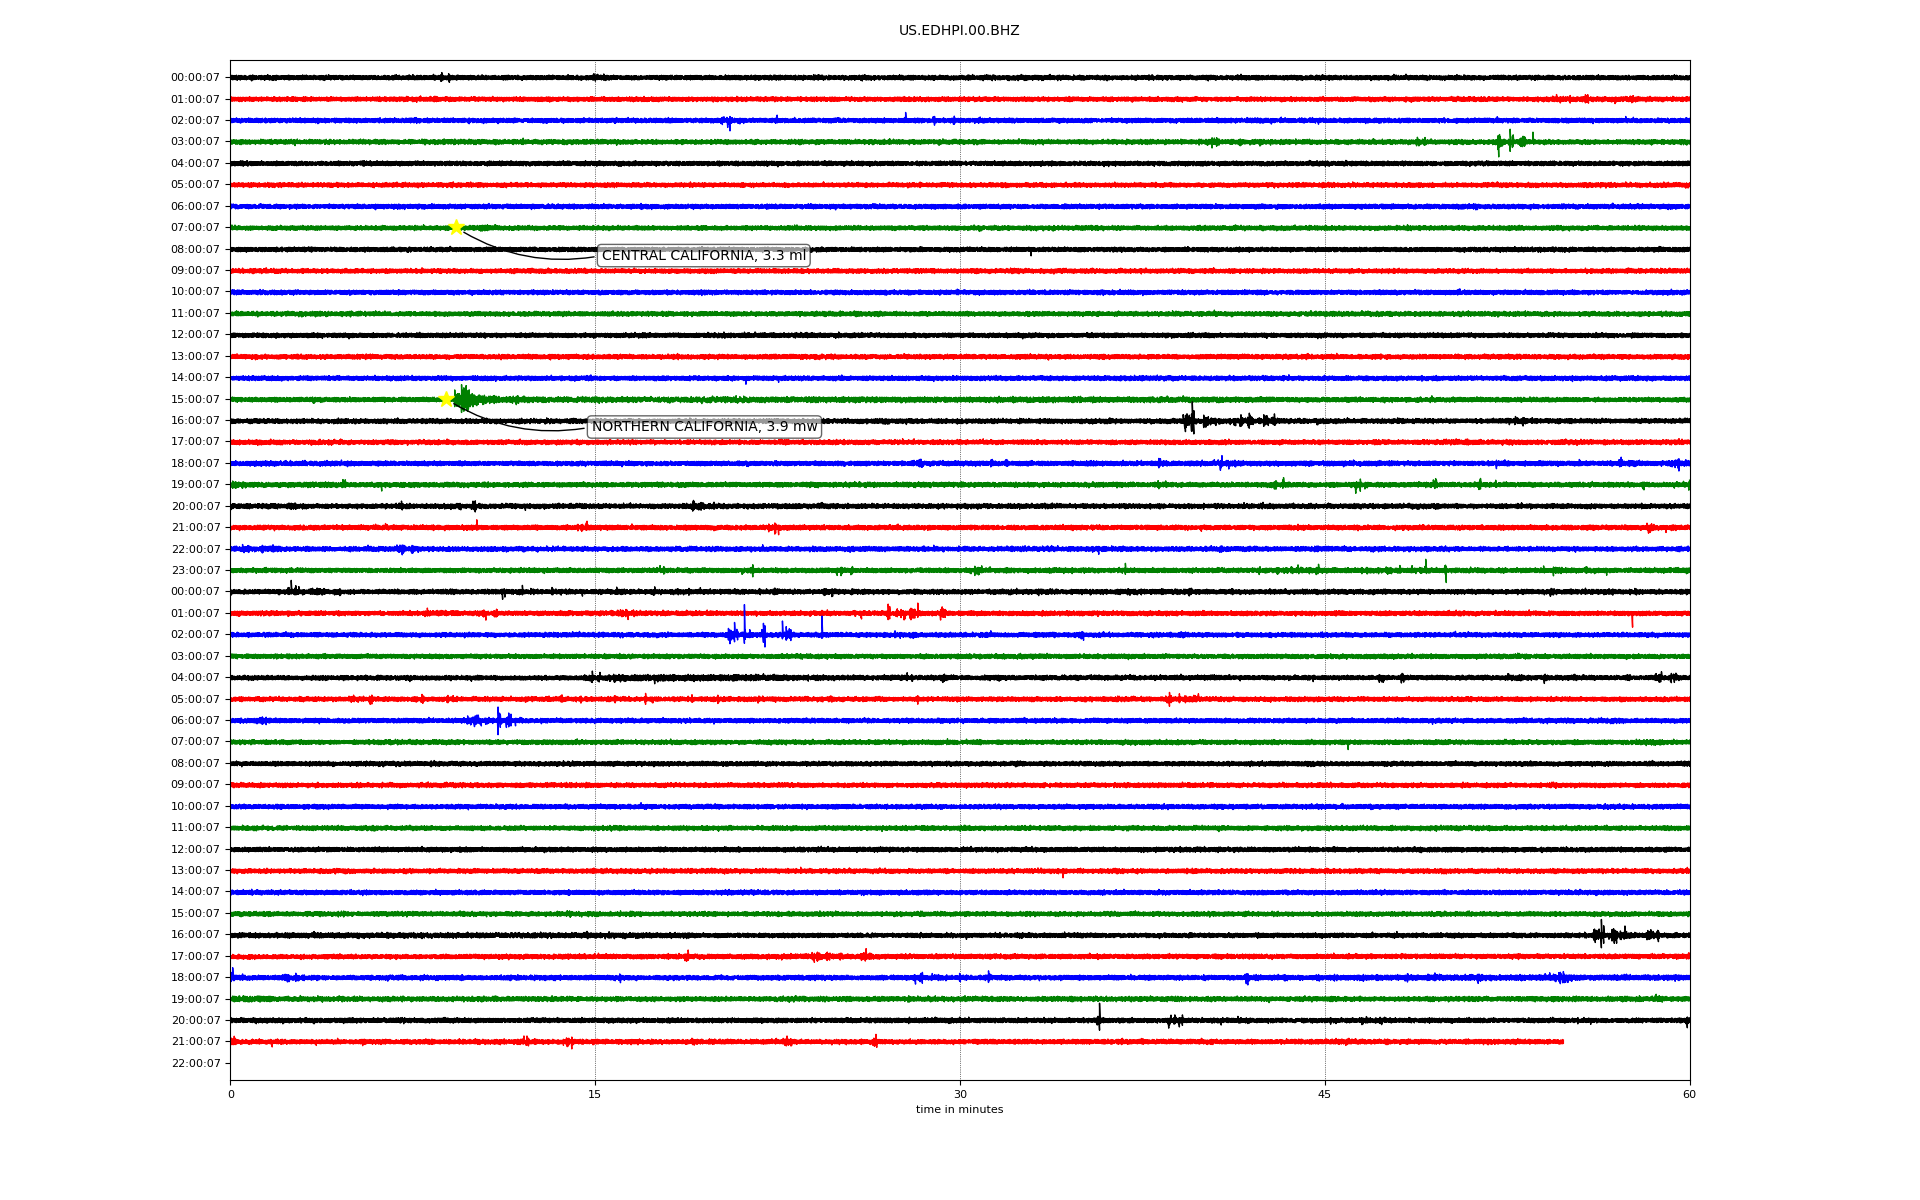Click the green signal burst after the 15:00:07 star
1920x1200 pixels.
[x=465, y=400]
